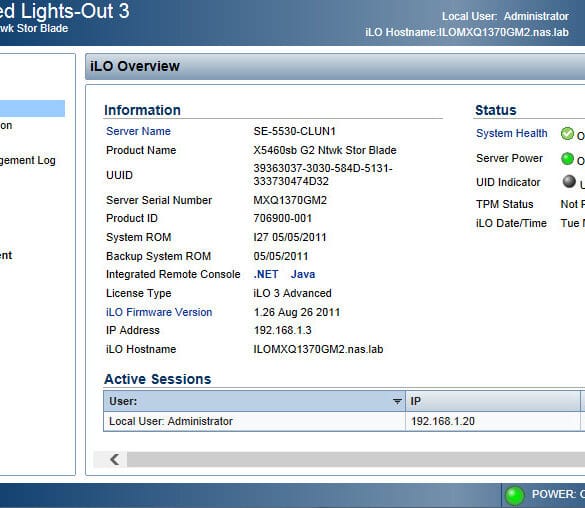This screenshot has width=585, height=508.
Task: Click the UID Indicator label
Action: (508, 182)
